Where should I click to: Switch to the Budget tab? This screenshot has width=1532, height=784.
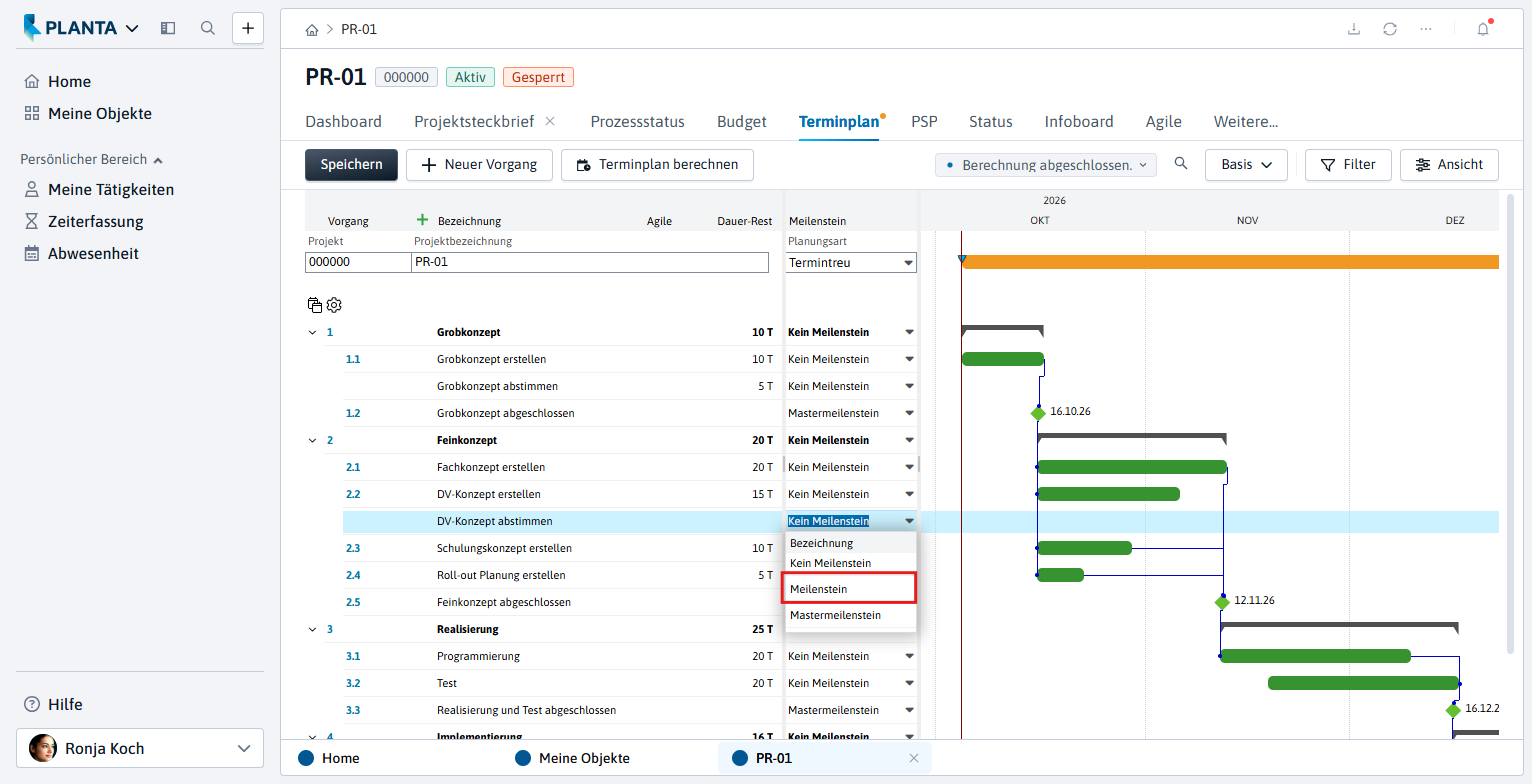[741, 122]
